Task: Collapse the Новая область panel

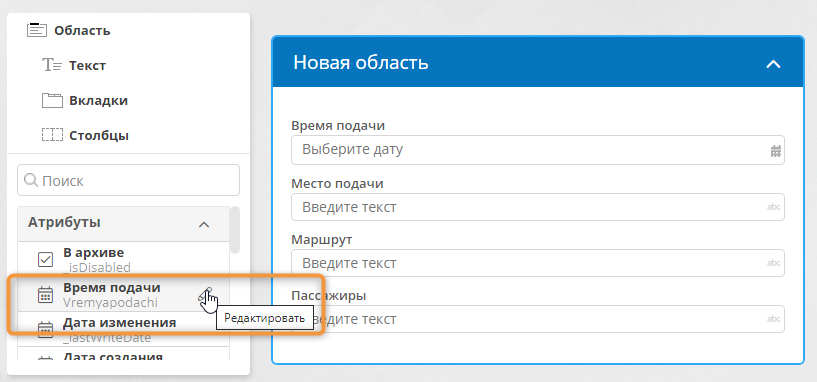Action: [x=773, y=64]
